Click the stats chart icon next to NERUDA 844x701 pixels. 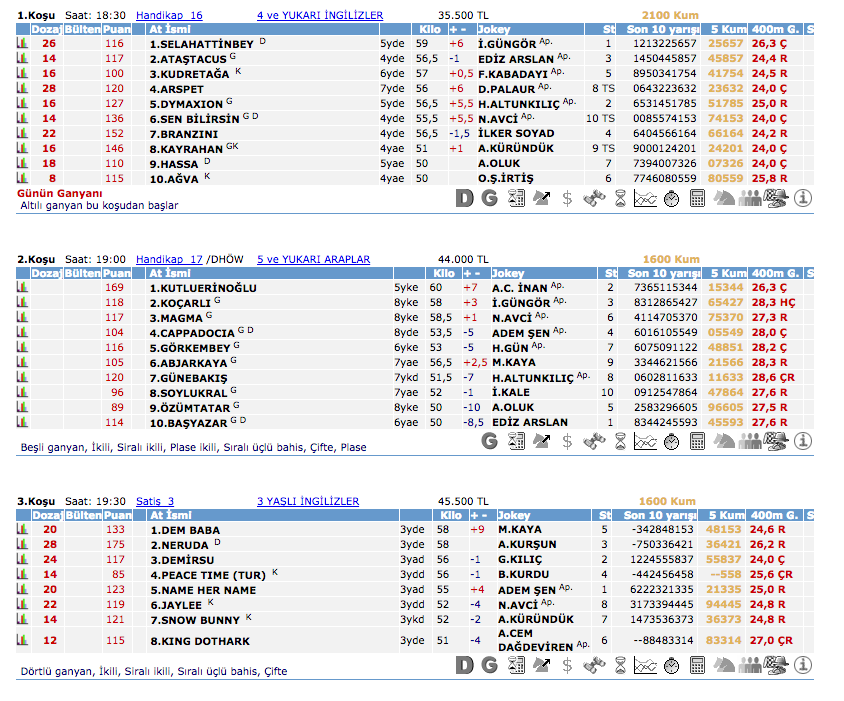click(x=22, y=545)
